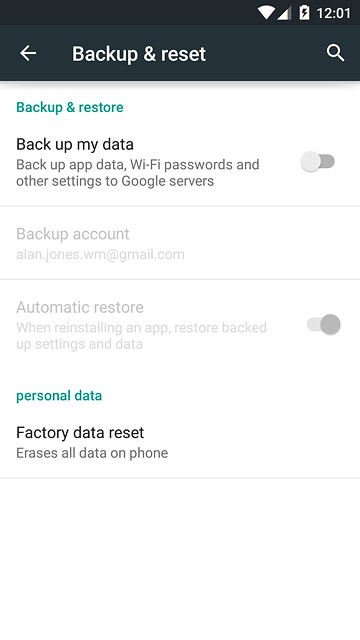Tap the Backup & restore section header

(x=70, y=107)
